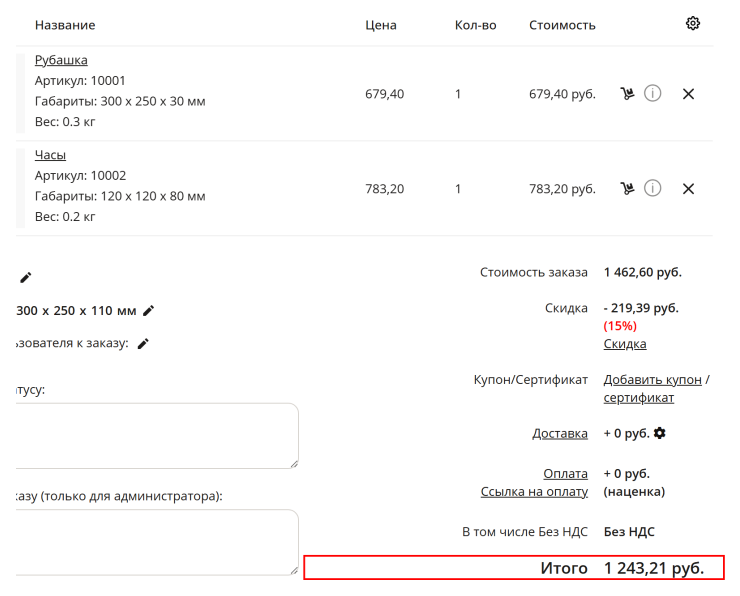This screenshot has width=740, height=596.
Task: Click Артикул: 10002 text
Action: pos(80,176)
